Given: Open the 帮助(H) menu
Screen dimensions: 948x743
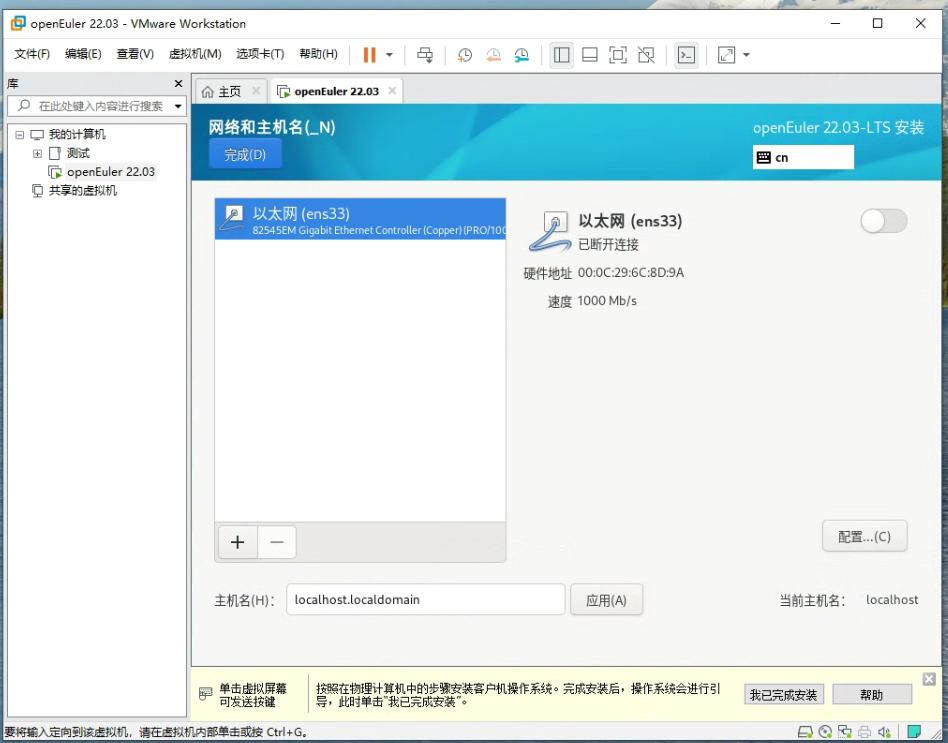Looking at the screenshot, I should 319,54.
